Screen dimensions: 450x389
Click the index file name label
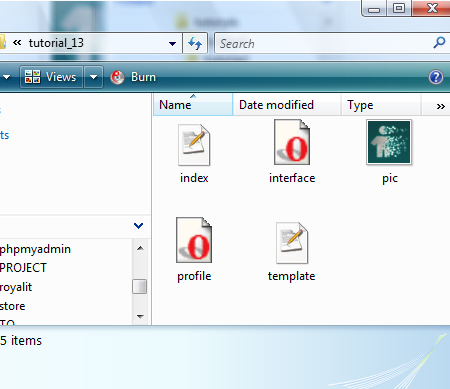194,178
